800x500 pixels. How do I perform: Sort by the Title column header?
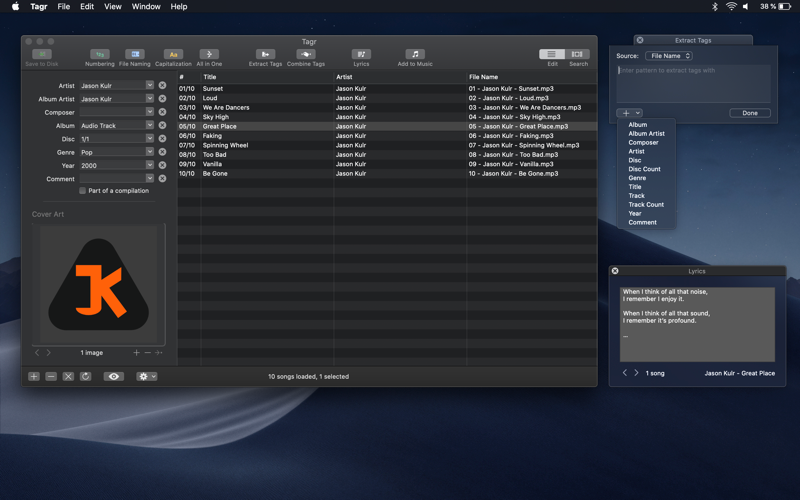click(267, 77)
